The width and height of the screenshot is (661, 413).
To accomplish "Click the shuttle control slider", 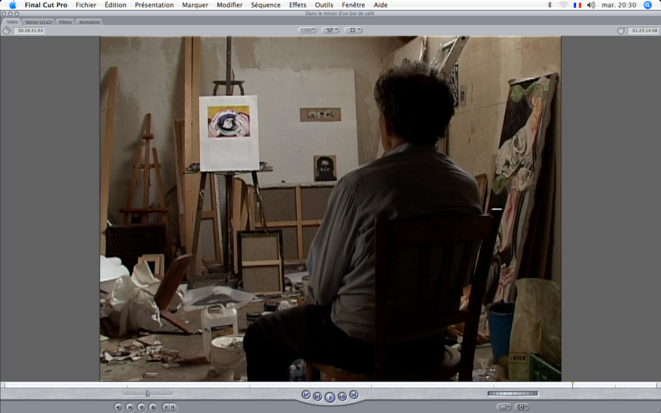I will click(148, 393).
